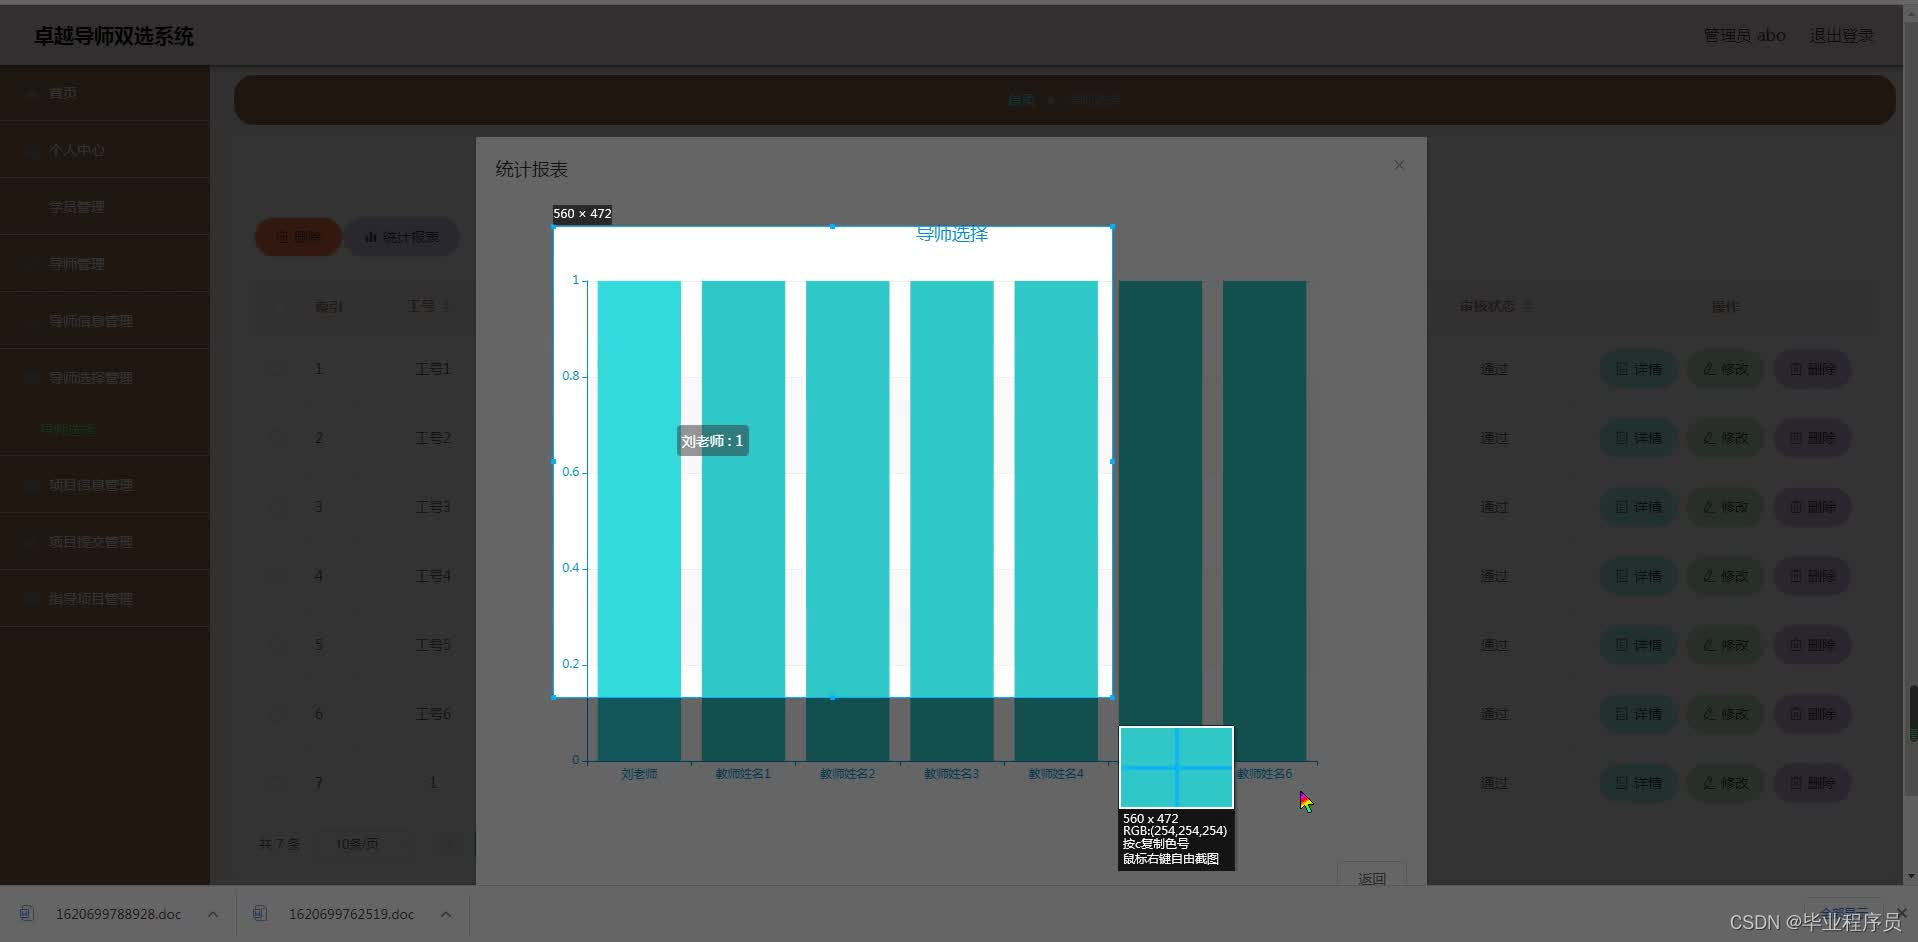The height and width of the screenshot is (942, 1918).
Task: Click 删除 for the 工号2 row
Action: coord(1812,438)
